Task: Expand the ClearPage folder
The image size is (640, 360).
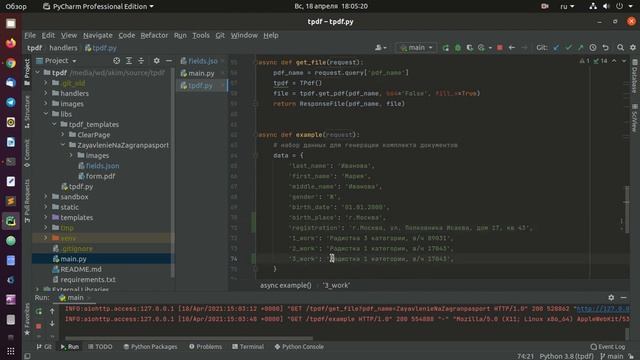Action: (x=62, y=135)
